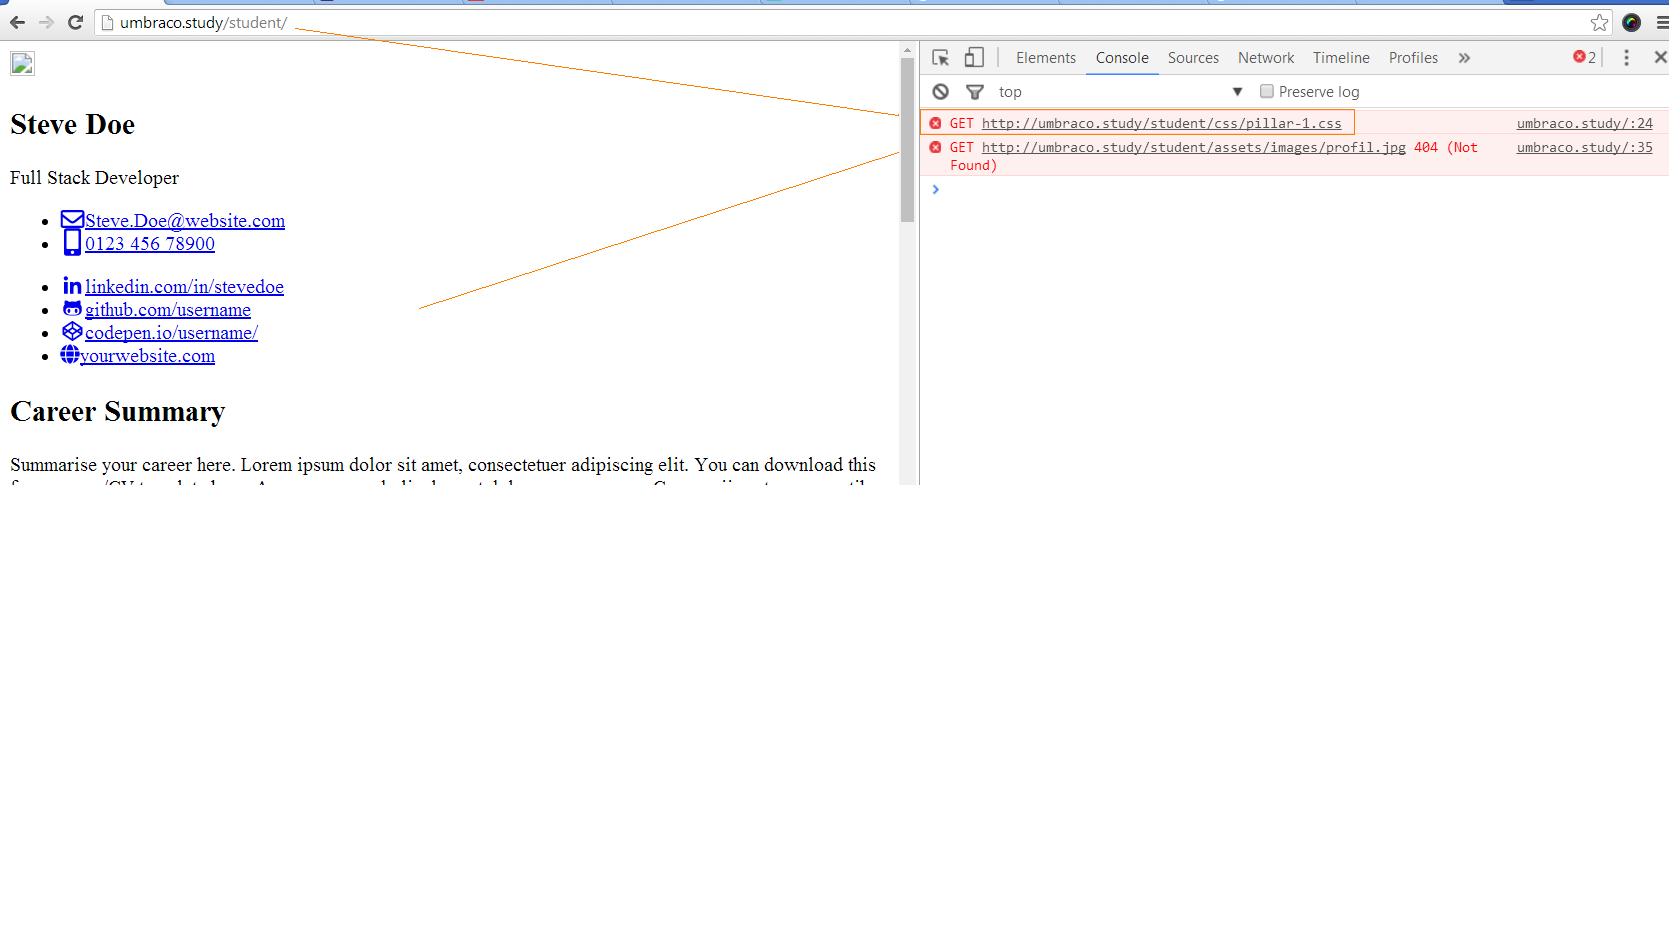Click the browser back arrow
Image resolution: width=1680 pixels, height=945 pixels.
(17, 22)
